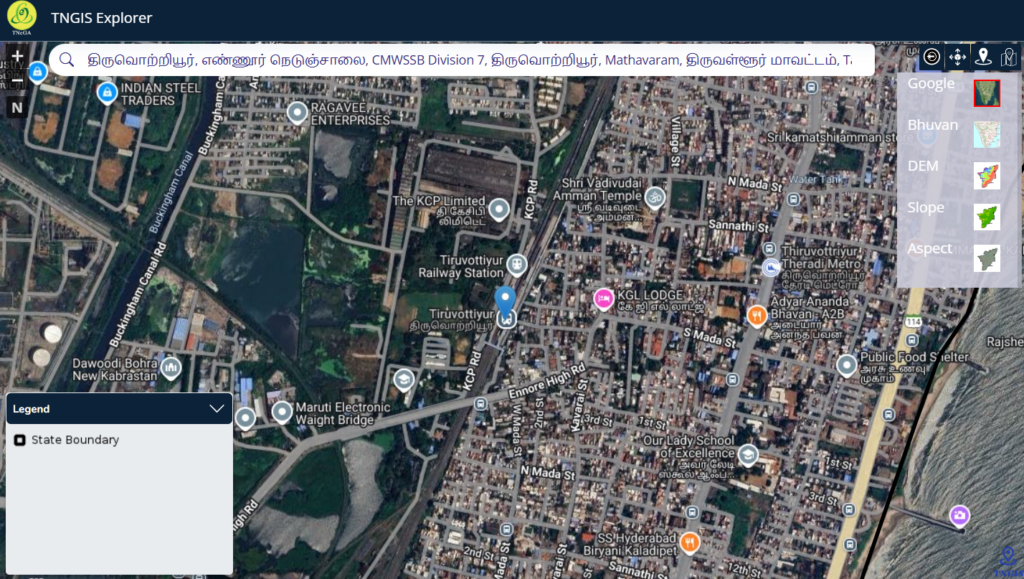Image resolution: width=1024 pixels, height=579 pixels.
Task: Click the address search input field
Action: [470, 60]
